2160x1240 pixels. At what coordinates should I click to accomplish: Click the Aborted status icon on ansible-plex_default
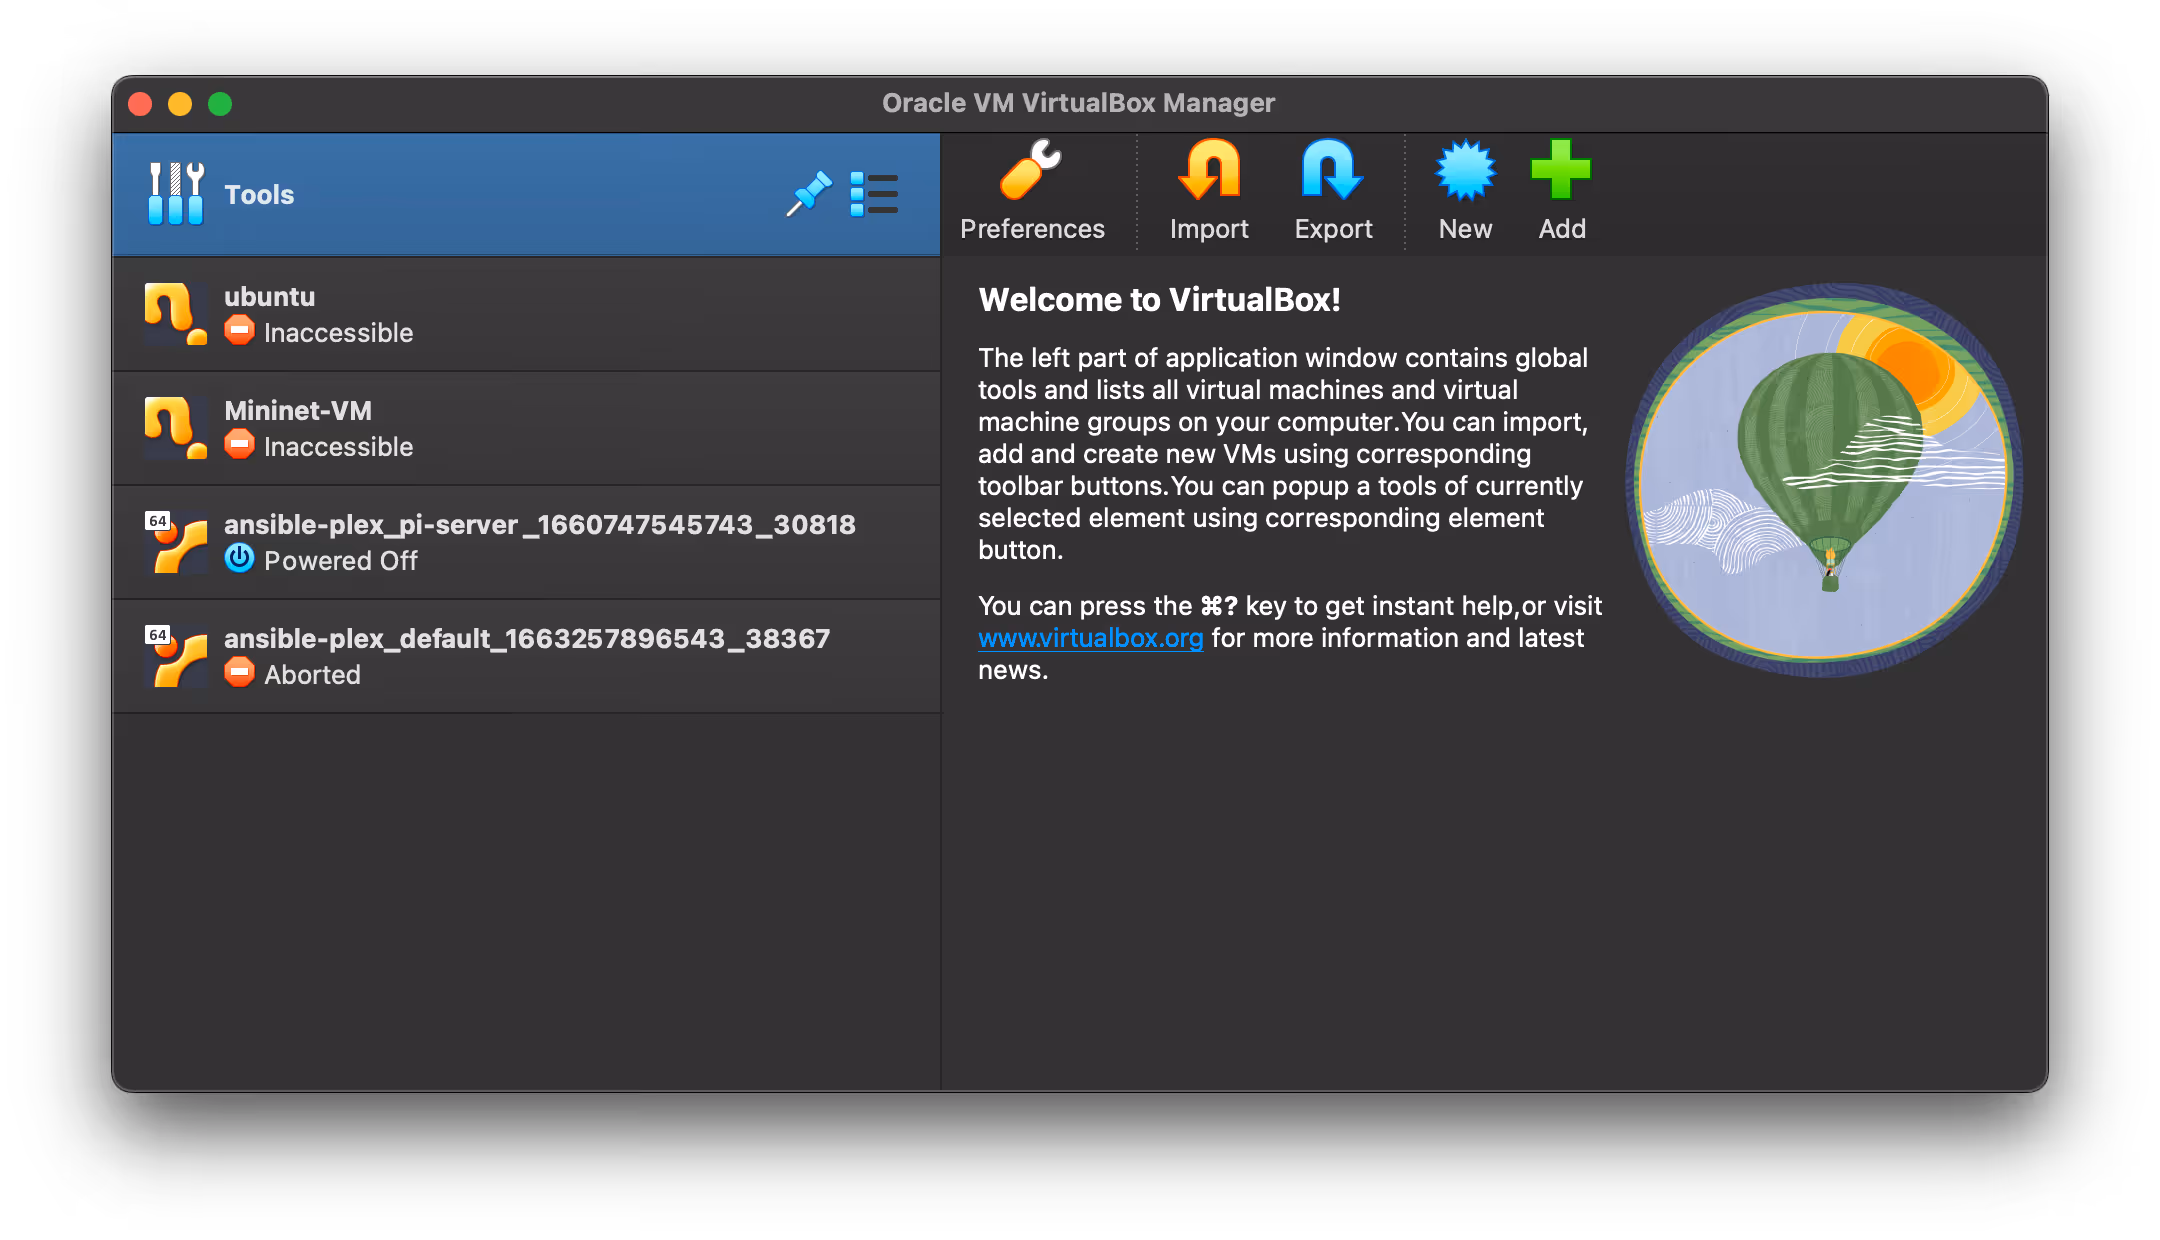tap(240, 673)
